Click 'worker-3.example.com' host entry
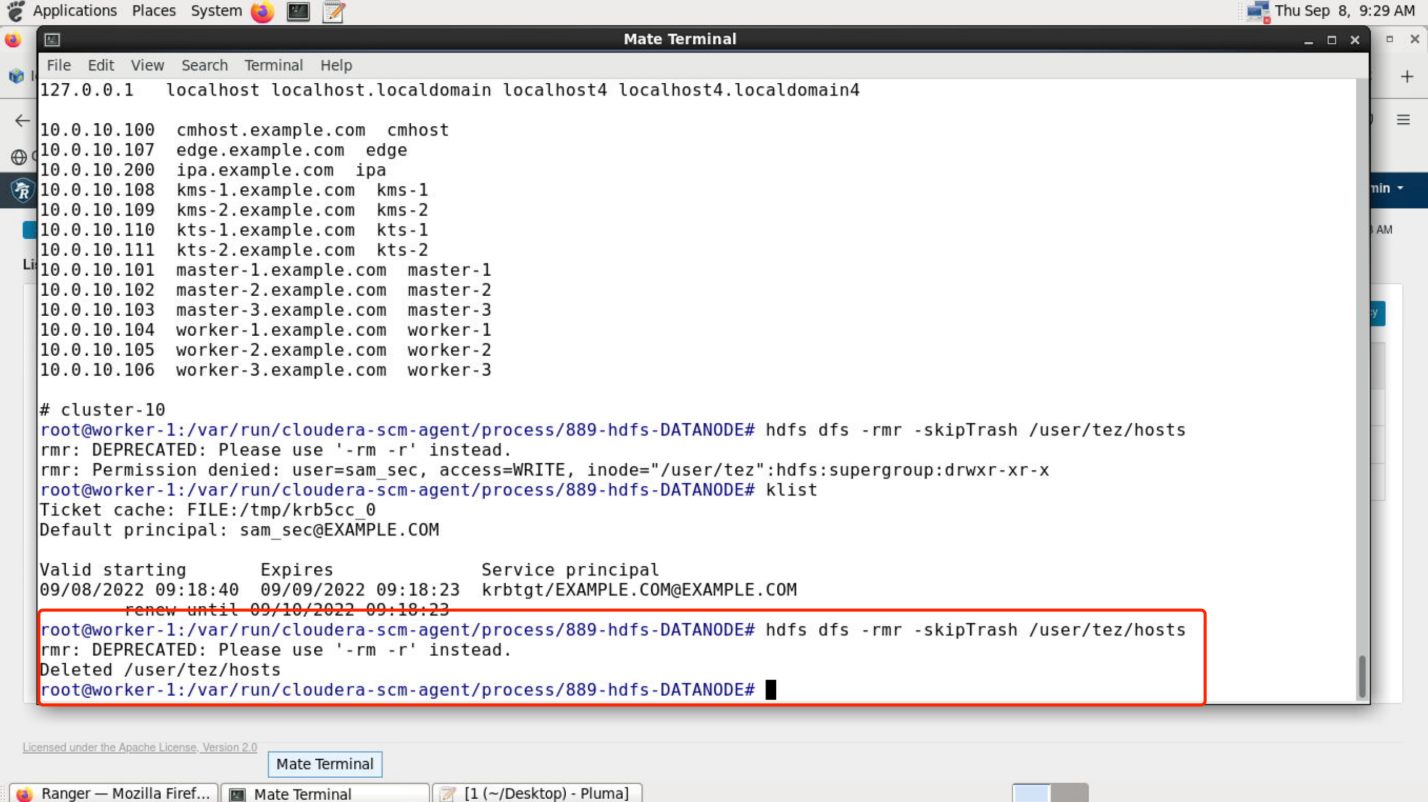The width and height of the screenshot is (1428, 802). tap(281, 370)
